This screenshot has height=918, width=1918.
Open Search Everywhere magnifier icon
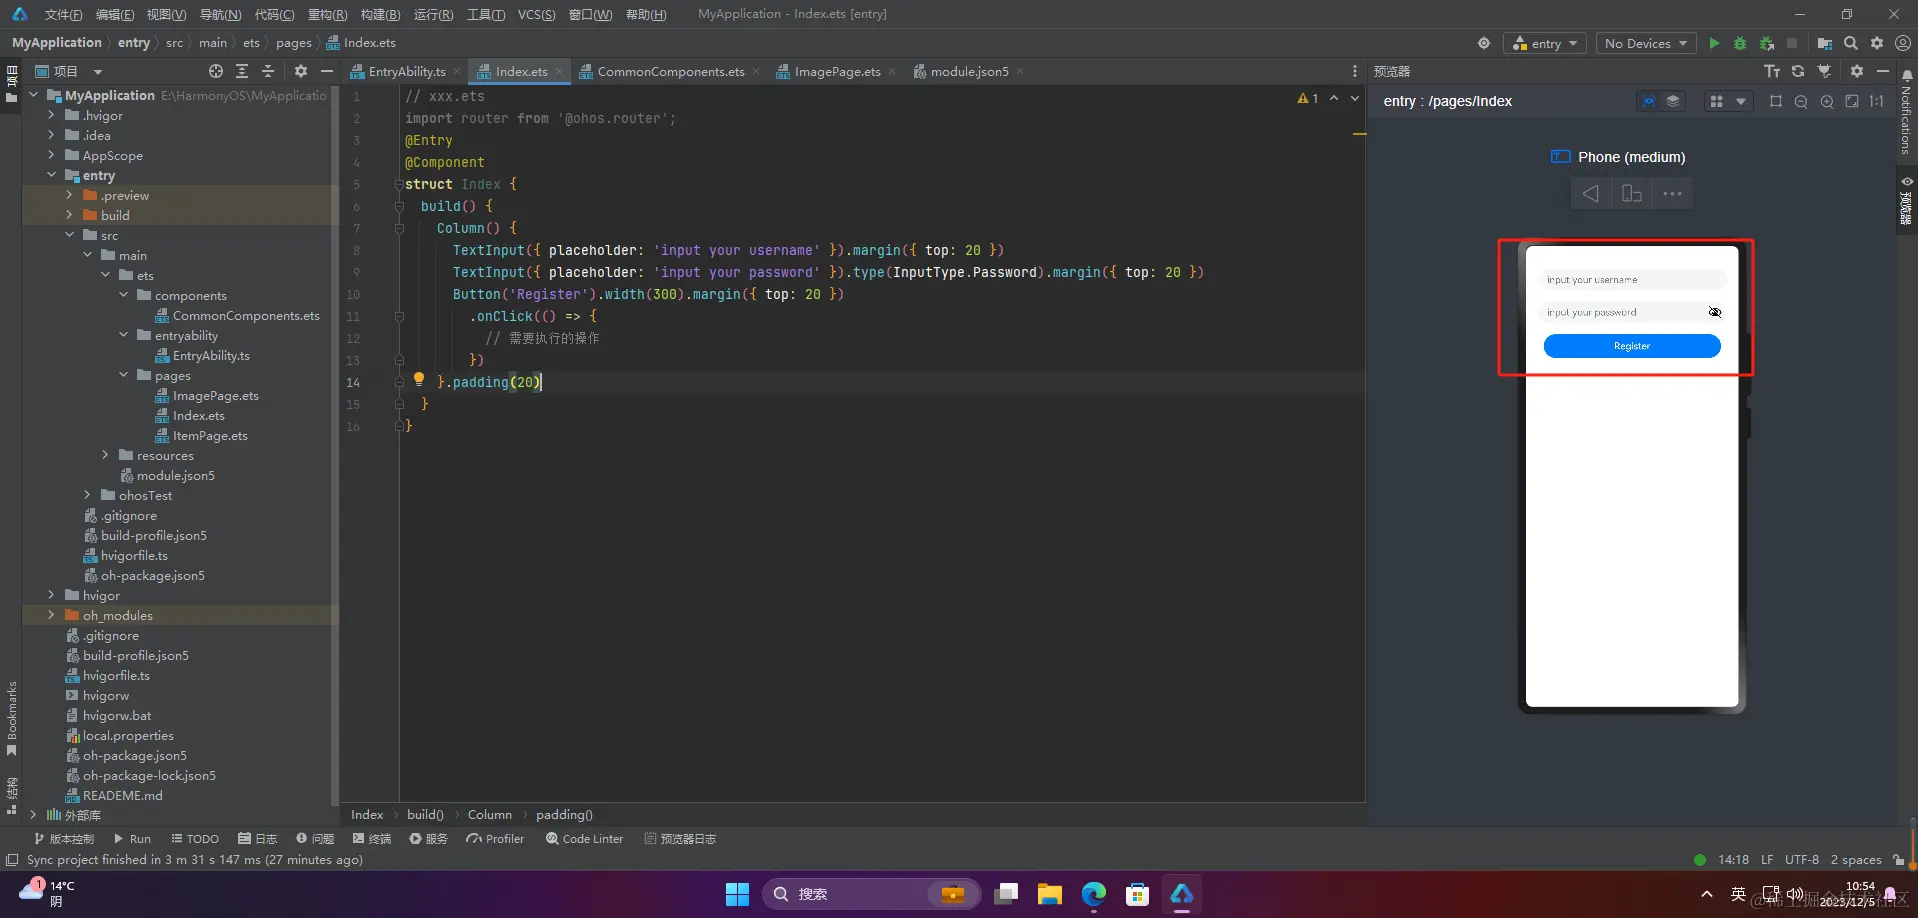(x=1851, y=43)
